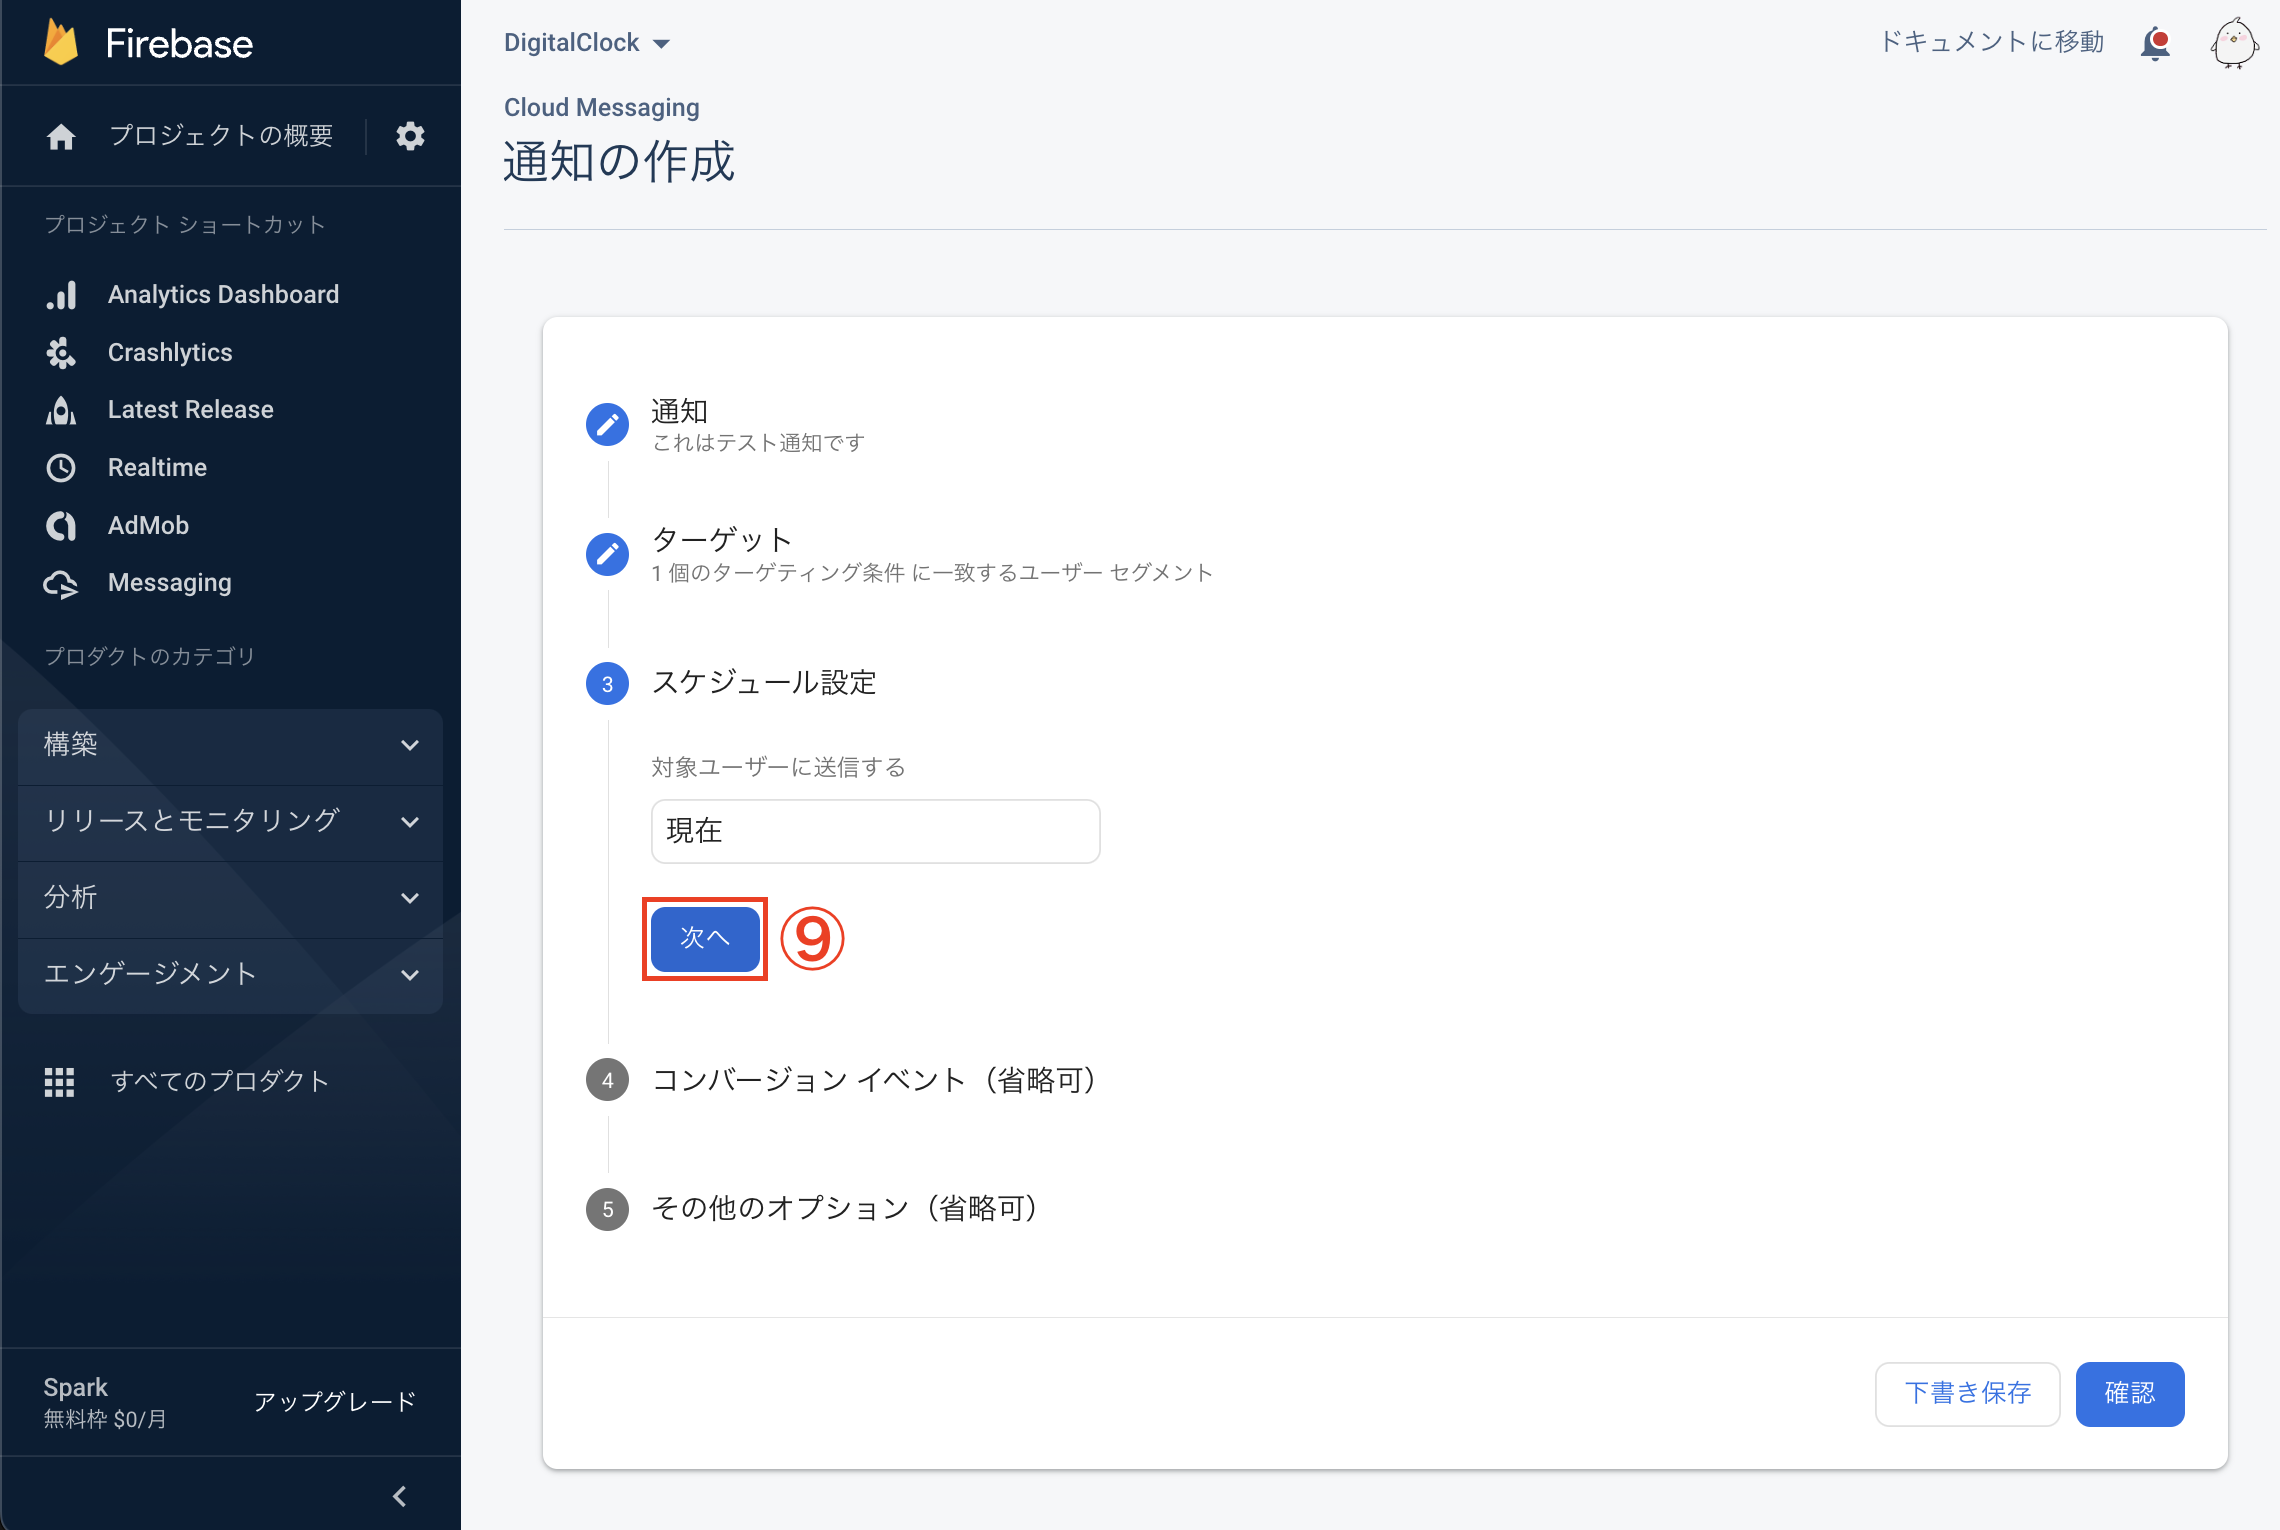Edit the ターゲット step via its pencil icon

point(606,553)
